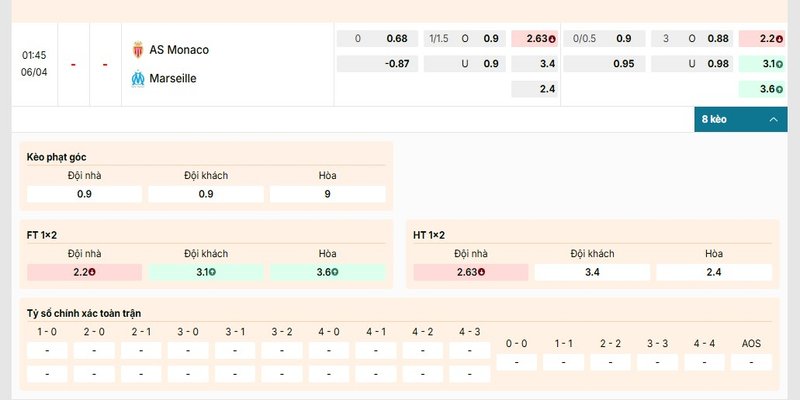This screenshot has height=400, width=800.
Task: Choose corner bet Hòa 9
Action: pos(328,194)
